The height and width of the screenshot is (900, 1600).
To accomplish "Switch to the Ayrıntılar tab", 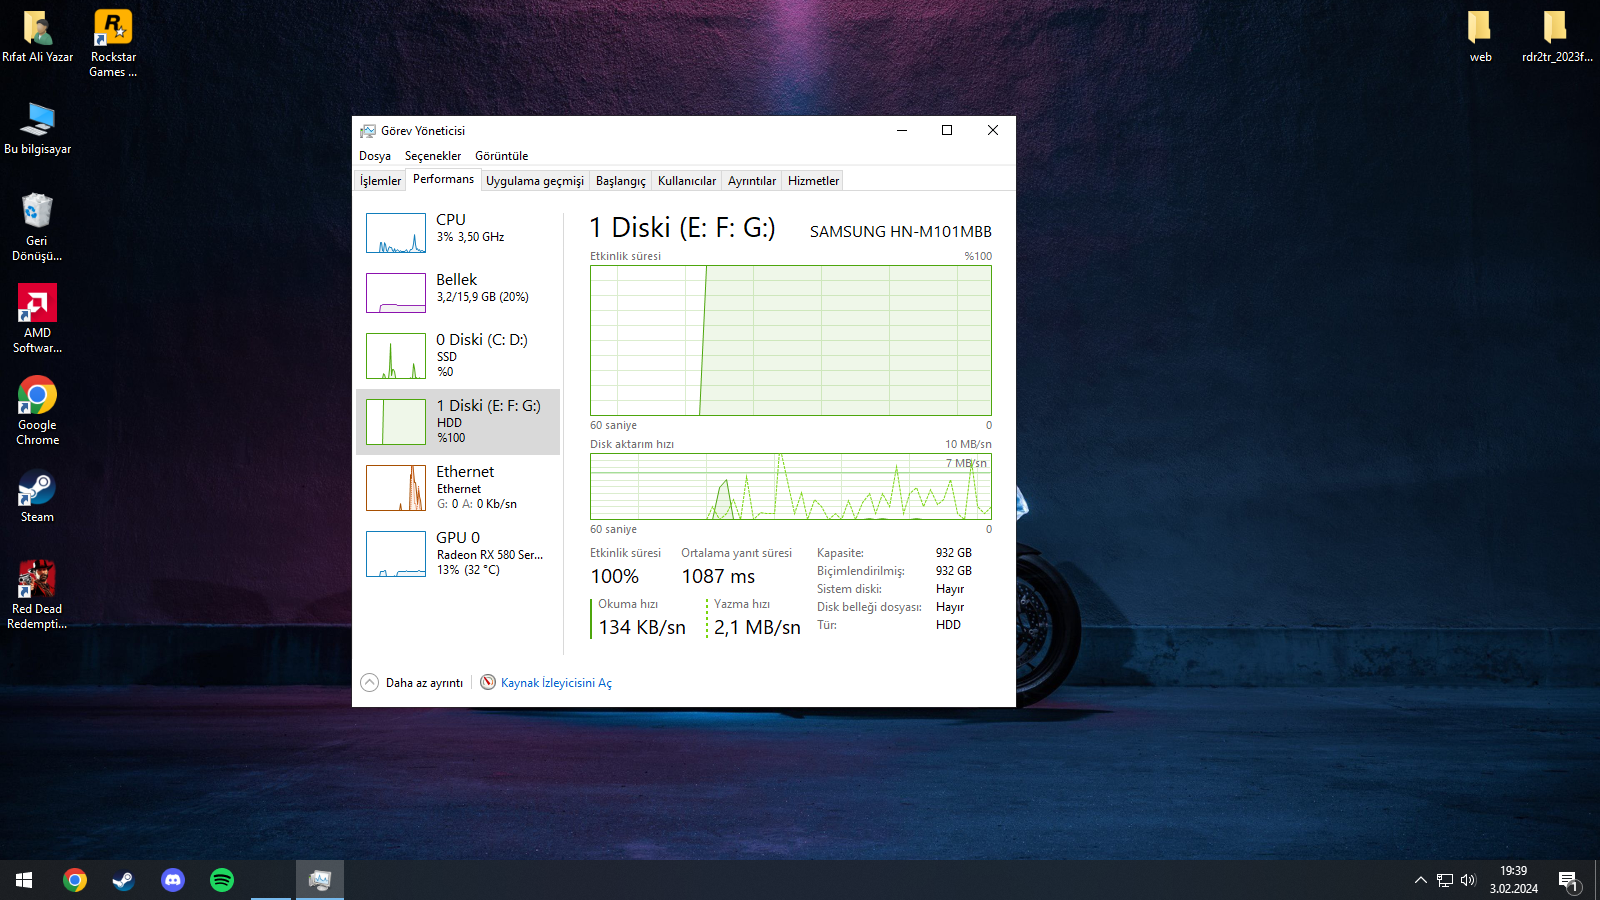I will 752,181.
